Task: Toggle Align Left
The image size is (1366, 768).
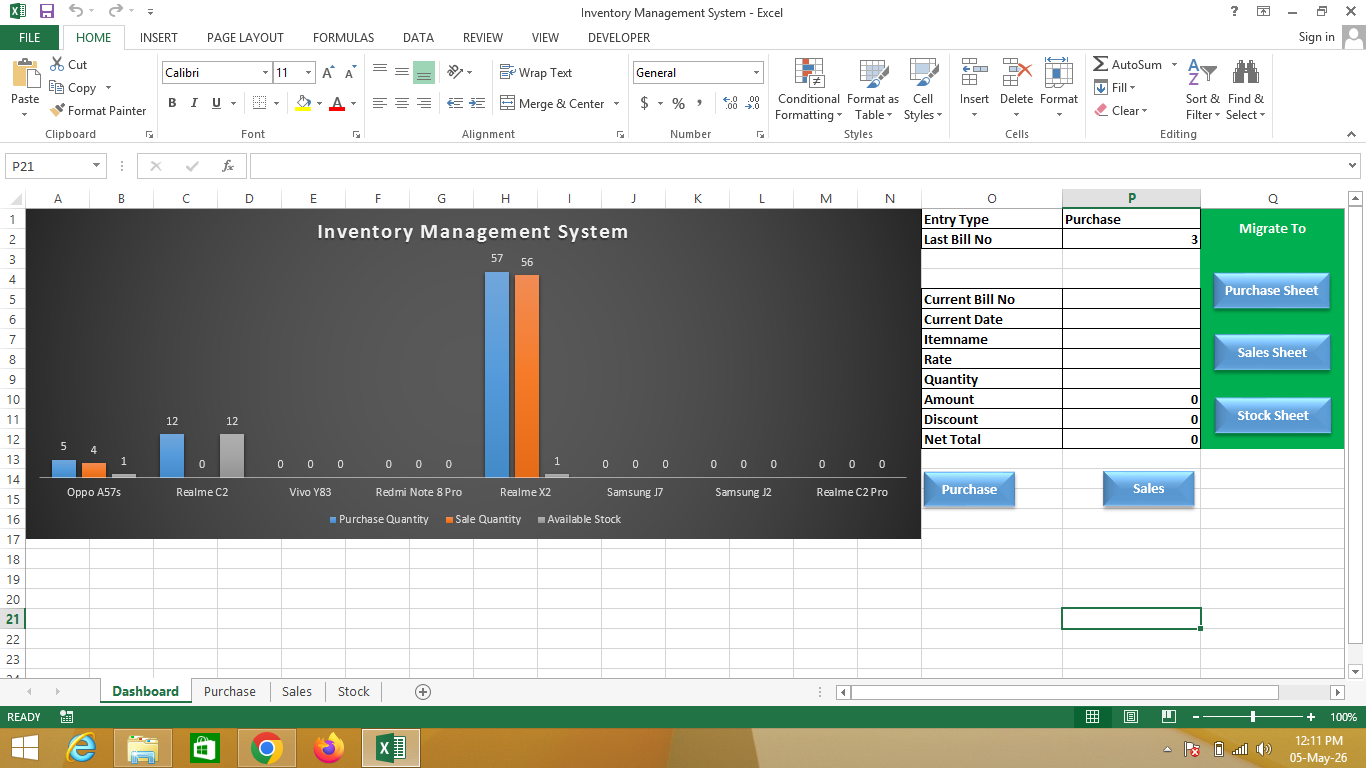Action: point(380,103)
